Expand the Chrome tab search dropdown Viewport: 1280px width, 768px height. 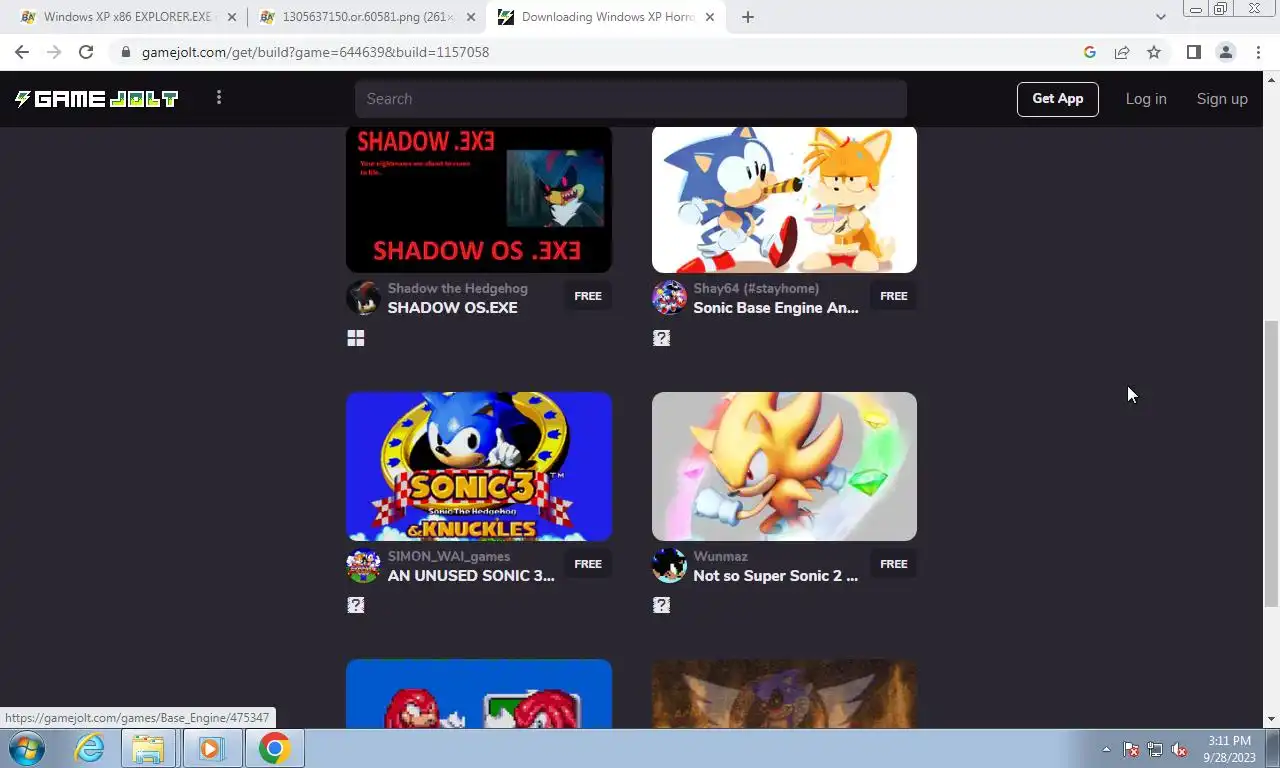(1160, 17)
